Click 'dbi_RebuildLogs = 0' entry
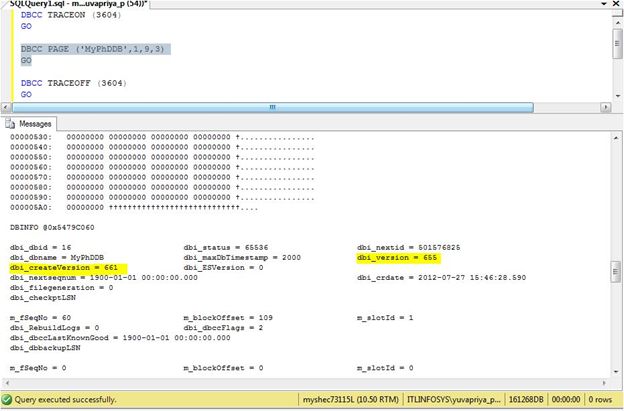The height and width of the screenshot is (411, 624). [55, 328]
